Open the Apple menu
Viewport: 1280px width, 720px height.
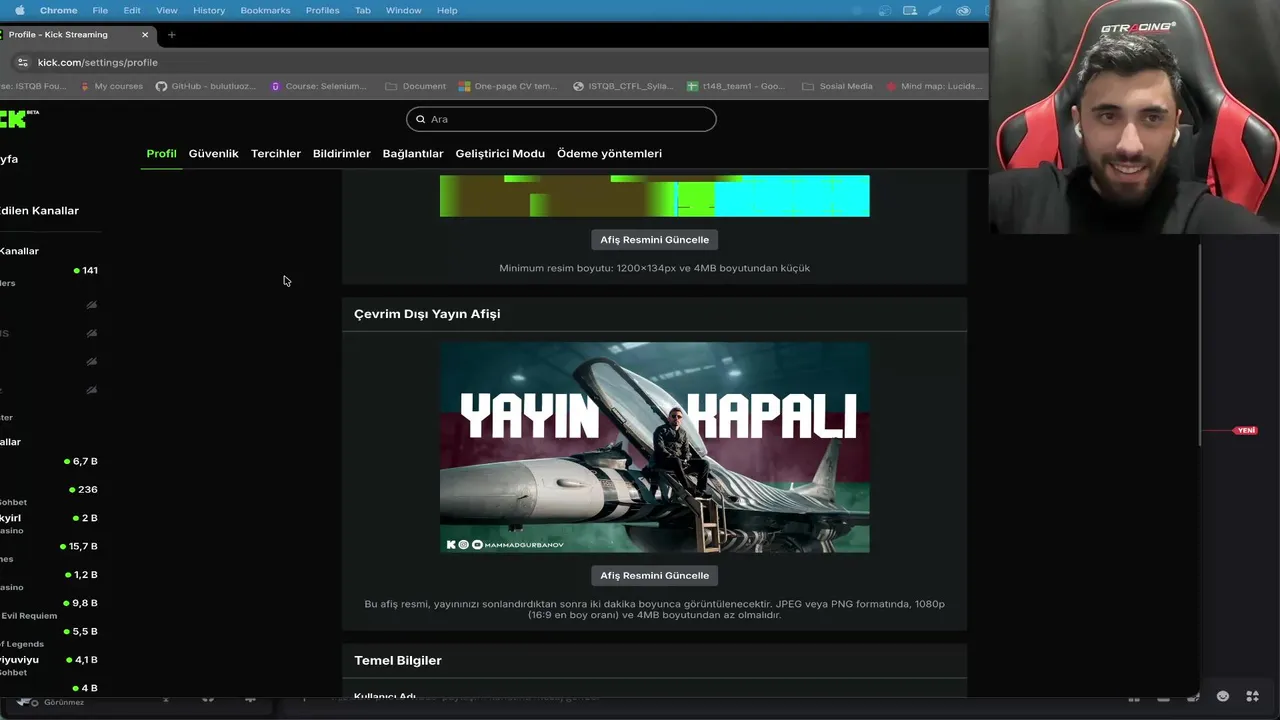tap(19, 10)
